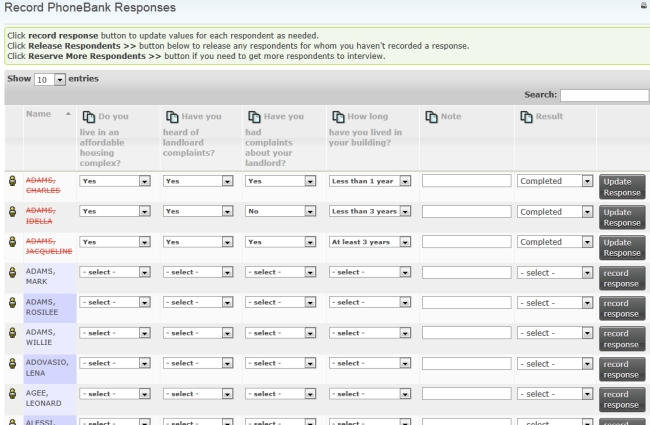Click the copy icon for 'heard of landlord complaints' column

point(171,117)
